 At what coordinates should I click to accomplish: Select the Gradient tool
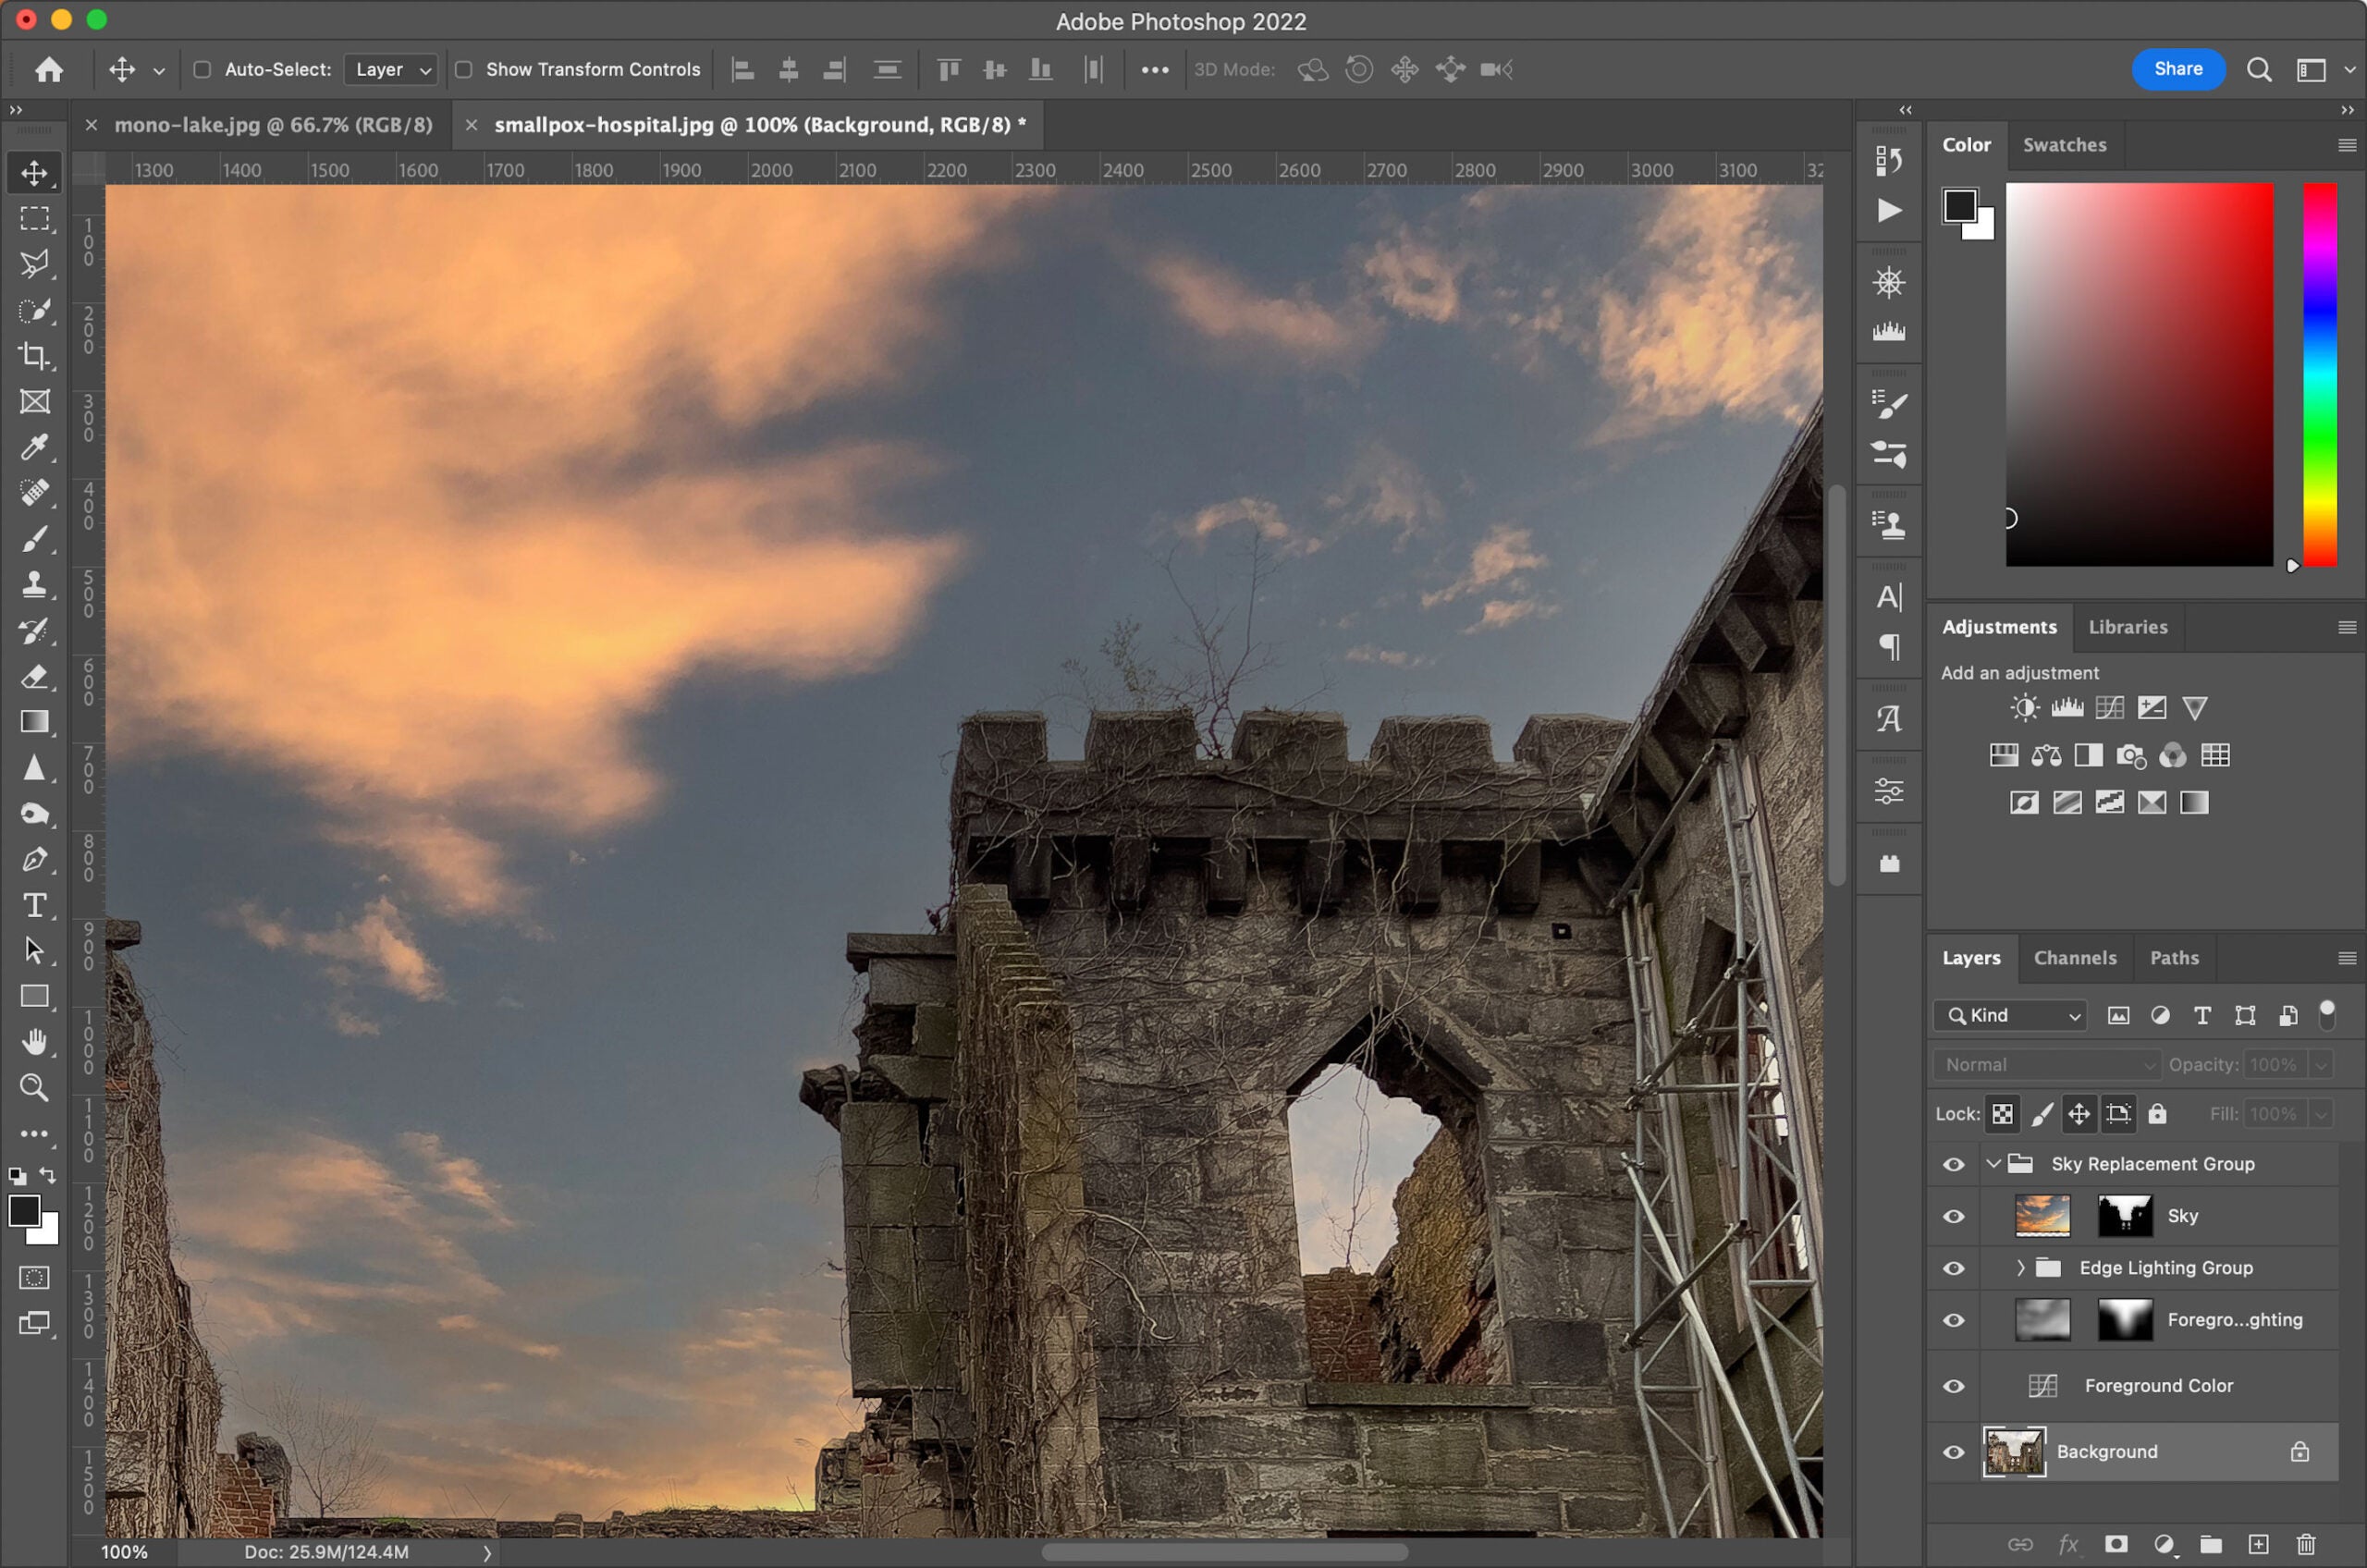tap(33, 721)
